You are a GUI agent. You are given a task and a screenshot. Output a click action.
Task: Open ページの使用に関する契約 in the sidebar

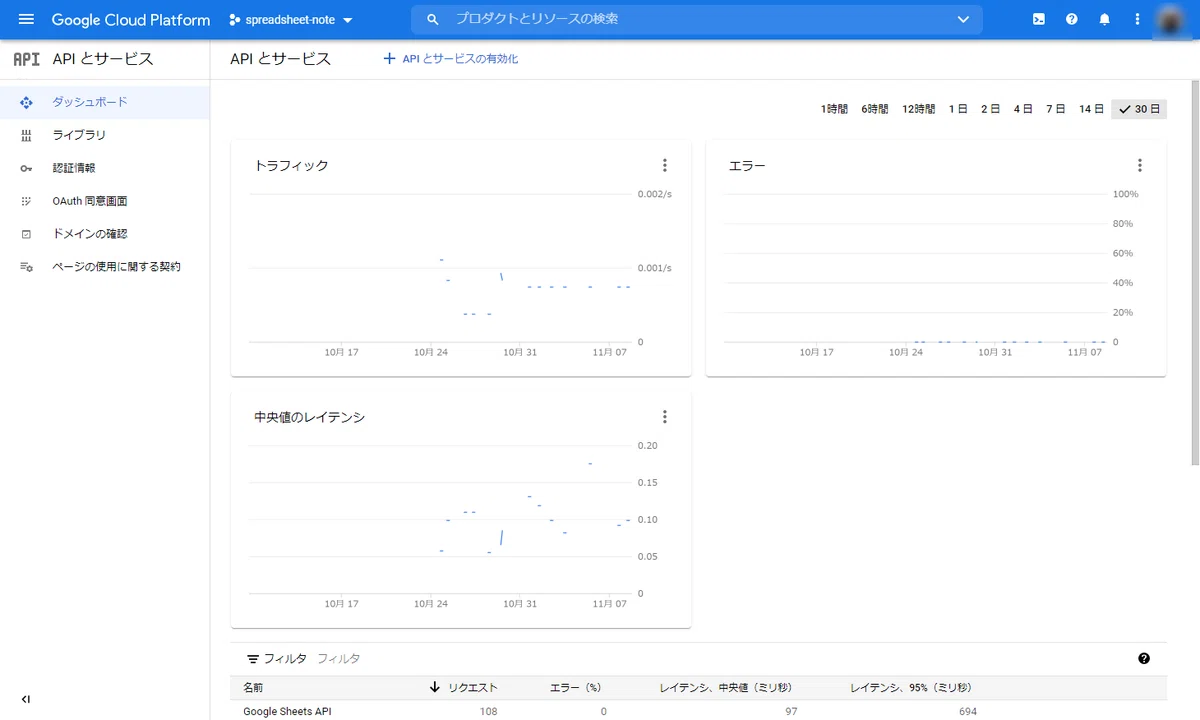click(x=105, y=267)
